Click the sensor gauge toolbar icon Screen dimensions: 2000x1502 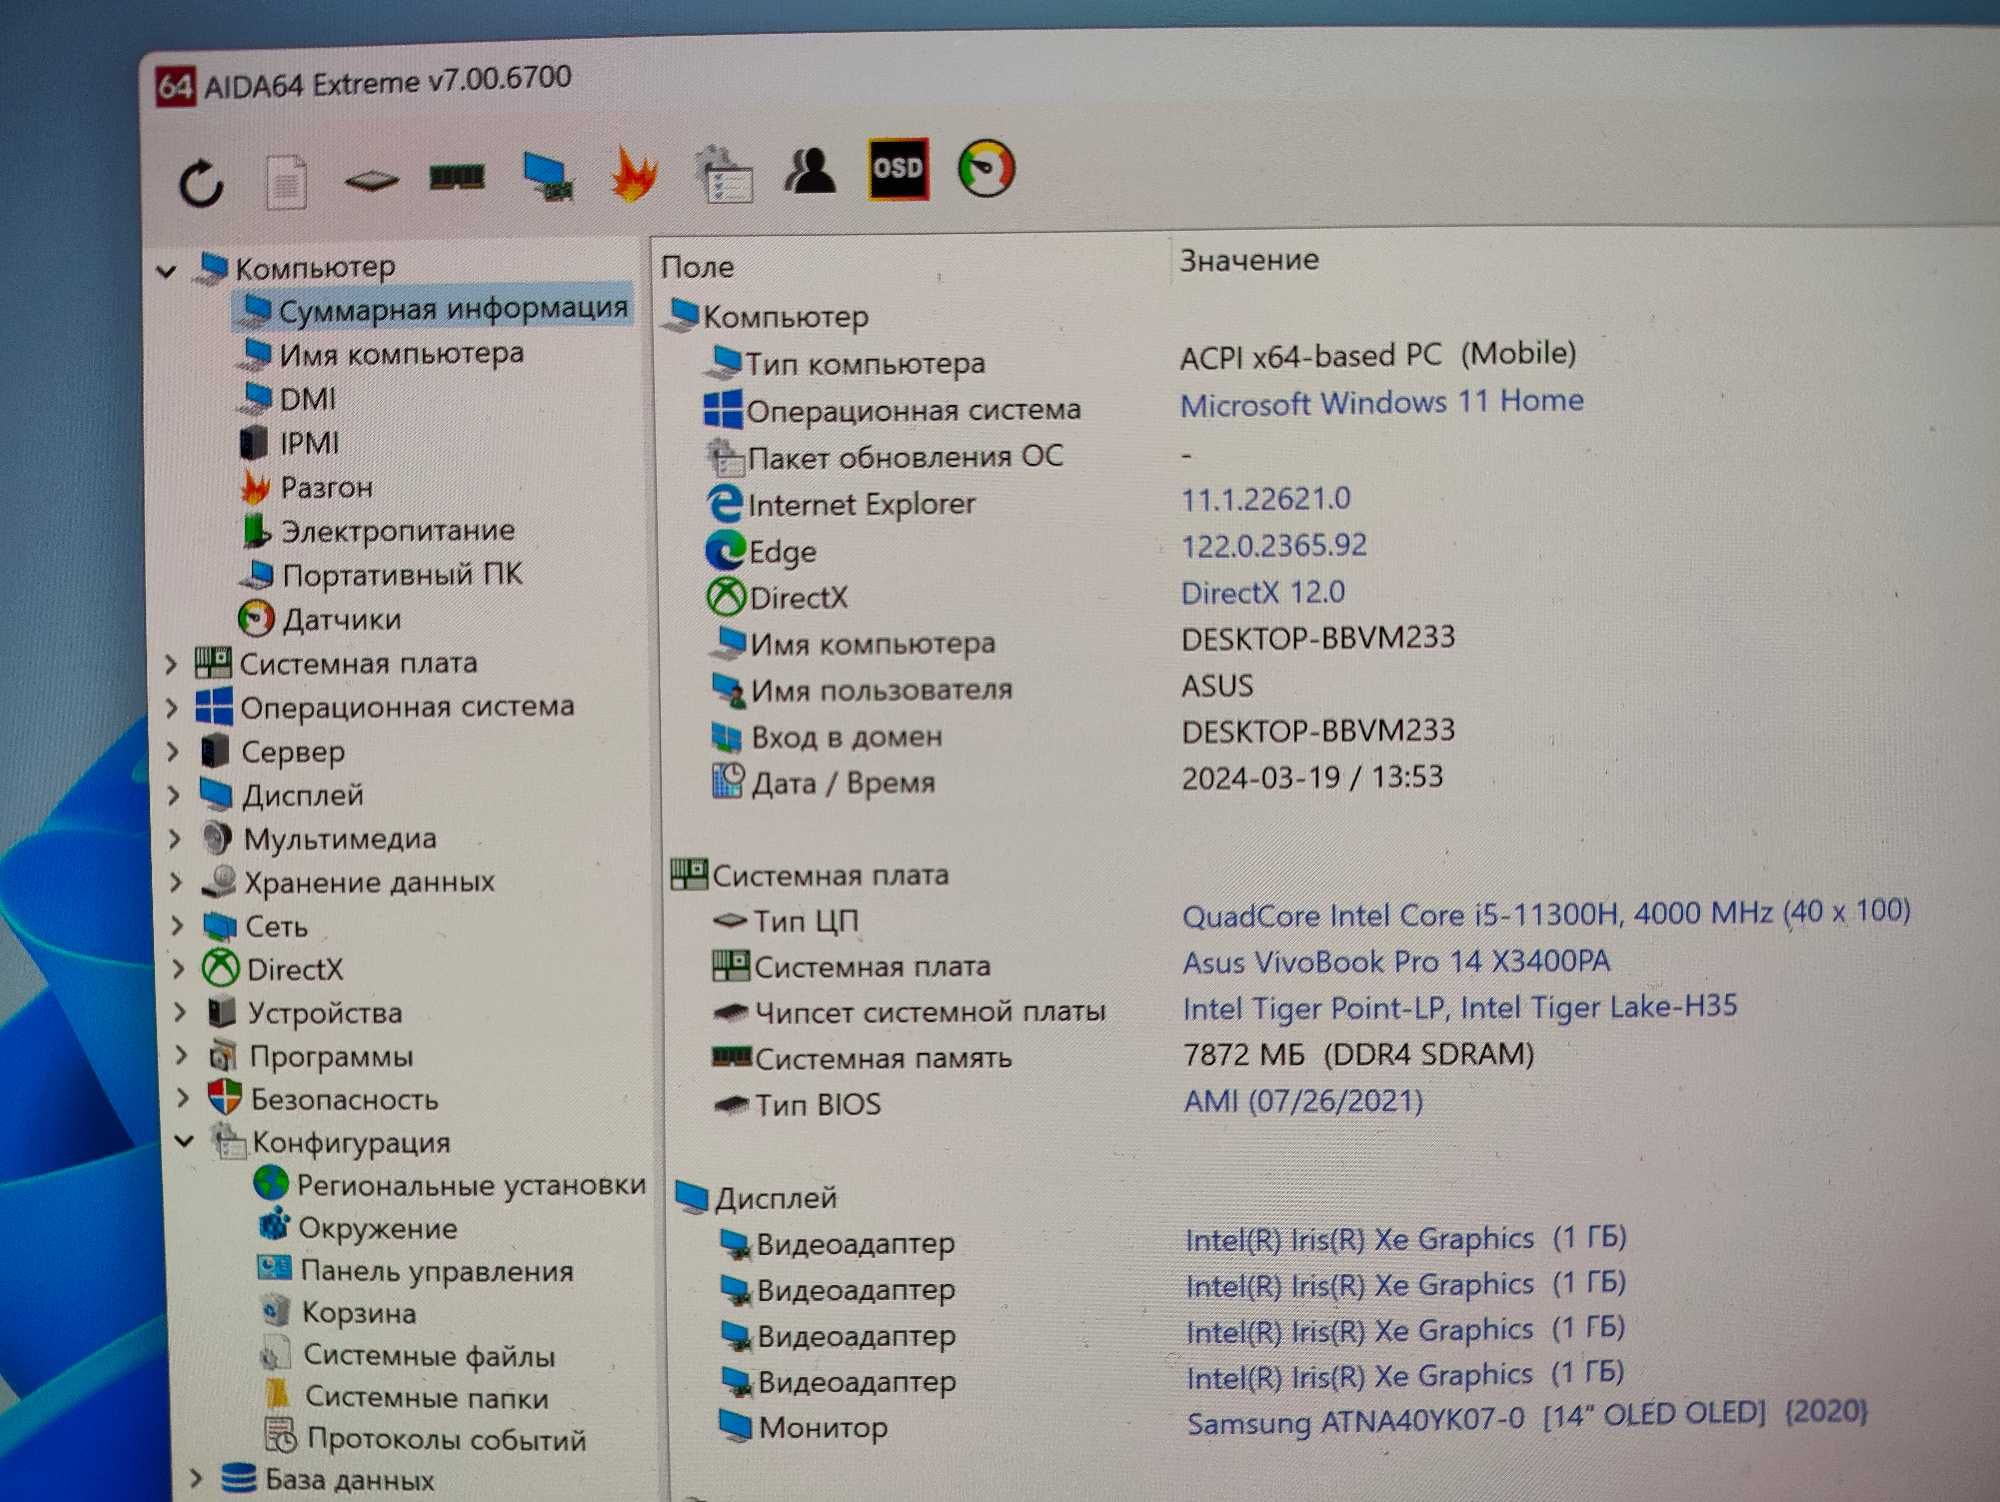coord(986,167)
